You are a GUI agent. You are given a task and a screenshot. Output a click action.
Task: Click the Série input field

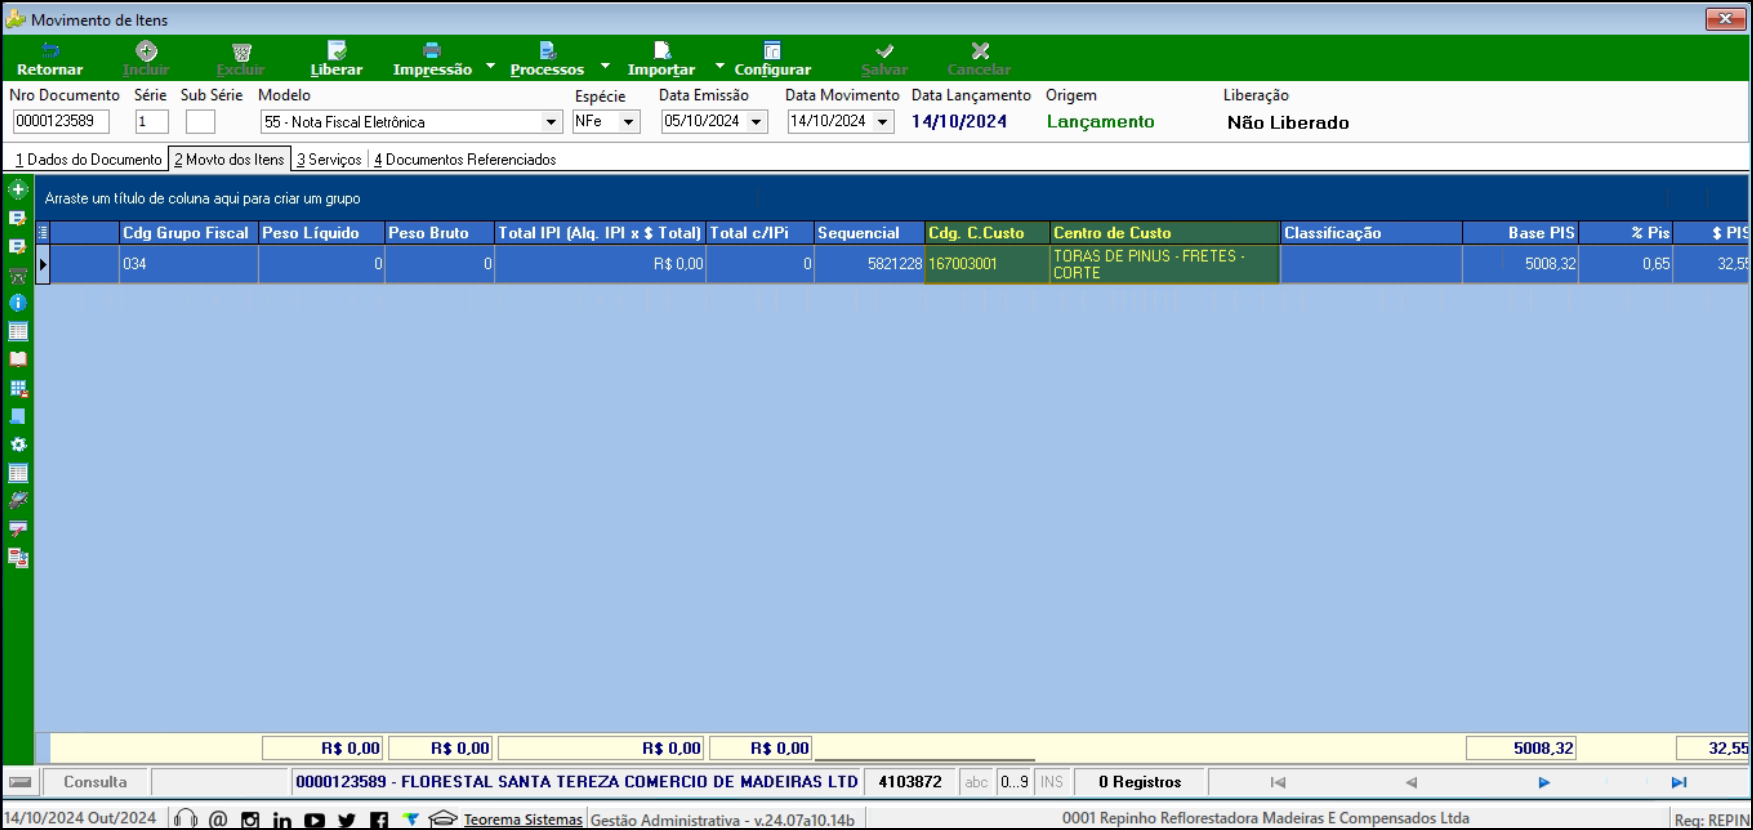coord(152,122)
